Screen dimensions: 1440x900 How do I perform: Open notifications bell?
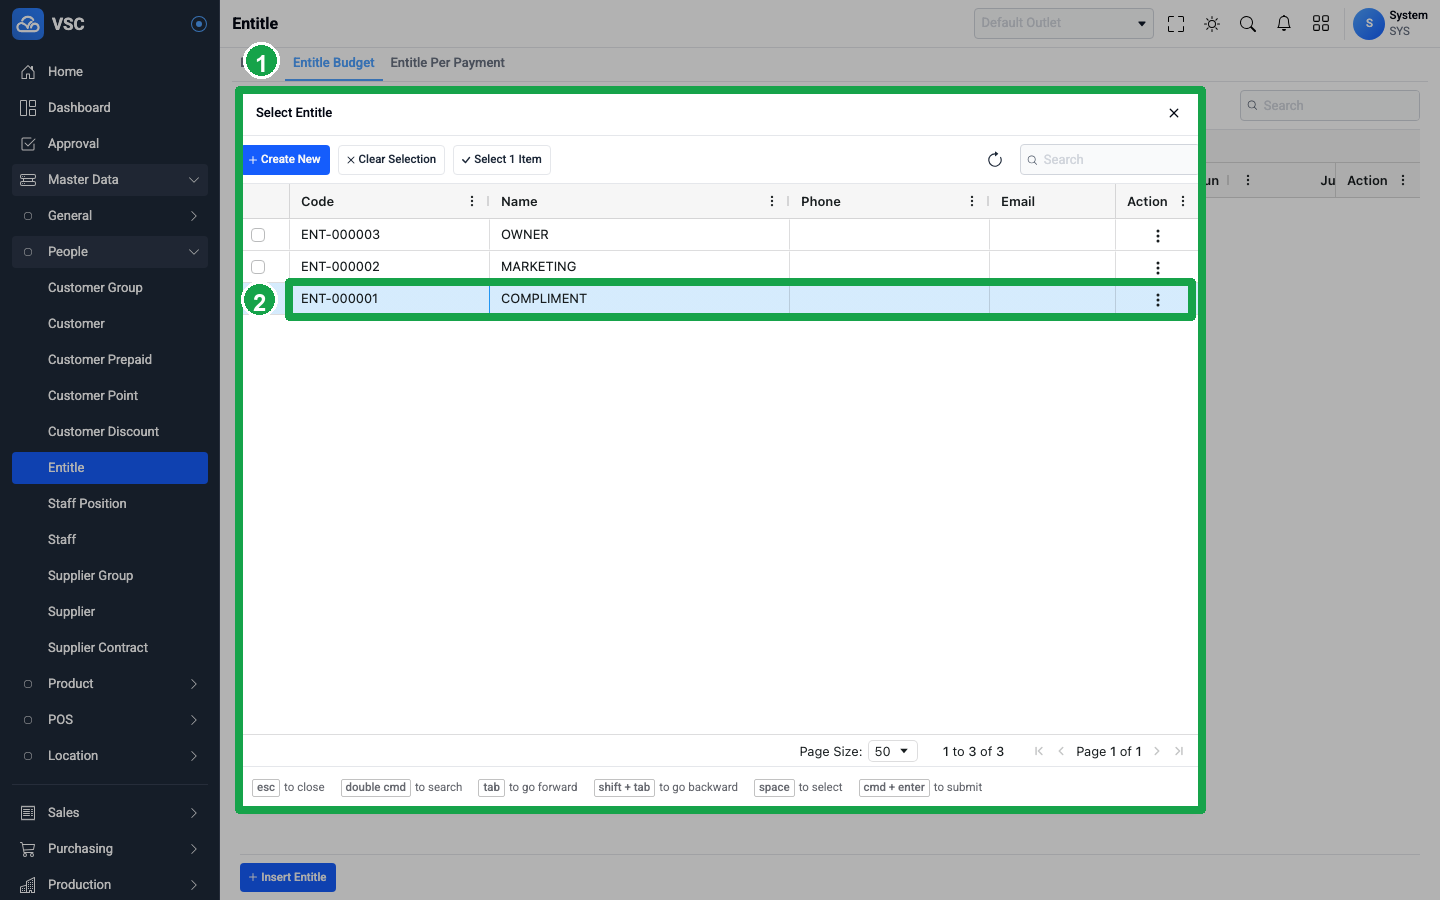[1284, 24]
